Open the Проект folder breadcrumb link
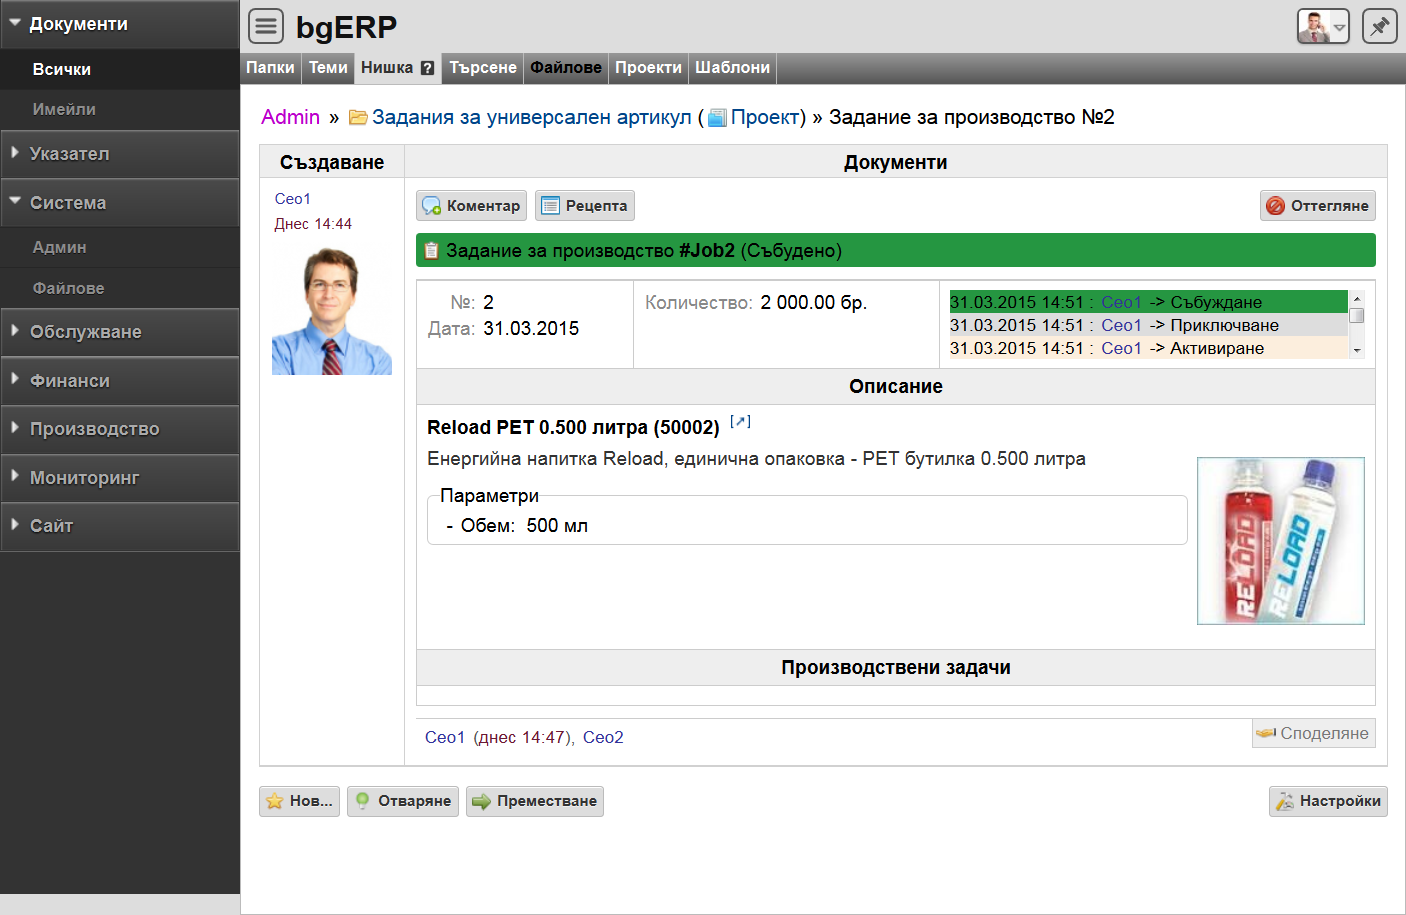Viewport: 1406px width, 915px height. pos(765,117)
